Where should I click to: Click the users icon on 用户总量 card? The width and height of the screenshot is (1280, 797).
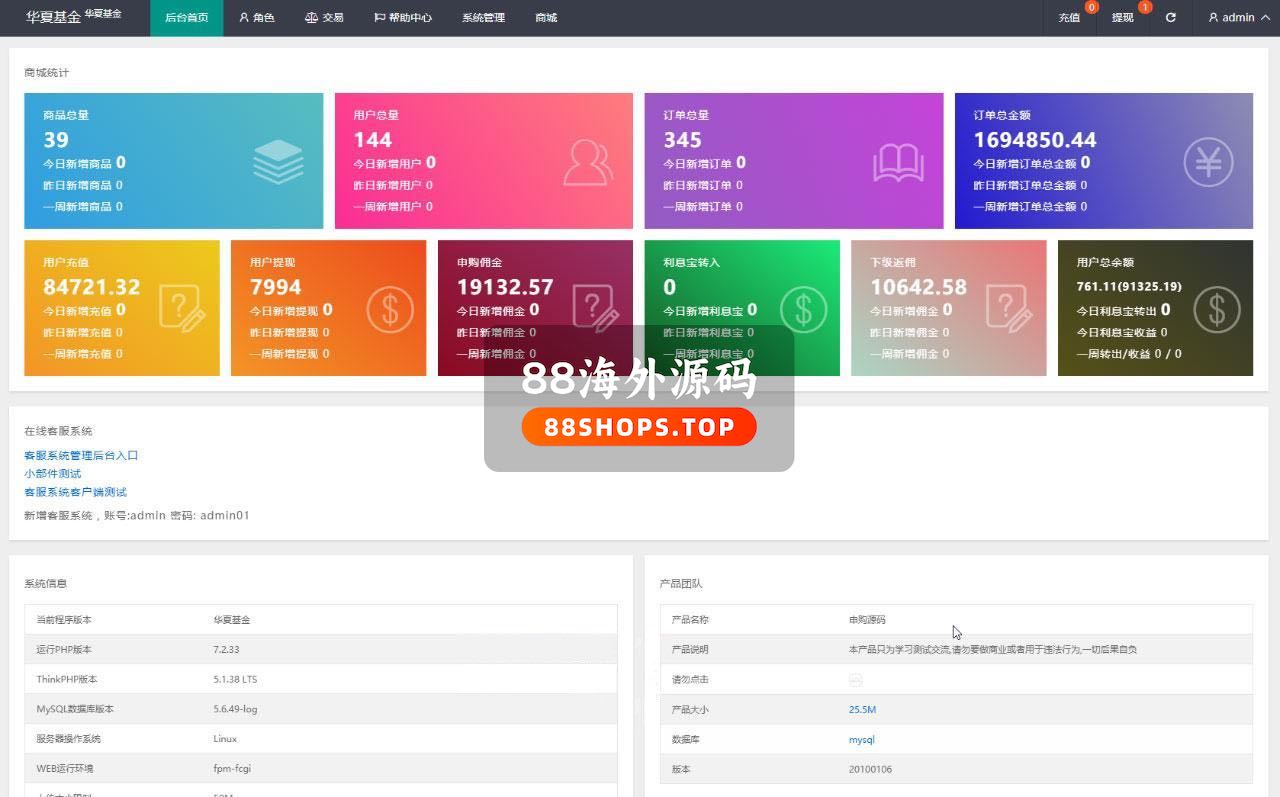[588, 162]
